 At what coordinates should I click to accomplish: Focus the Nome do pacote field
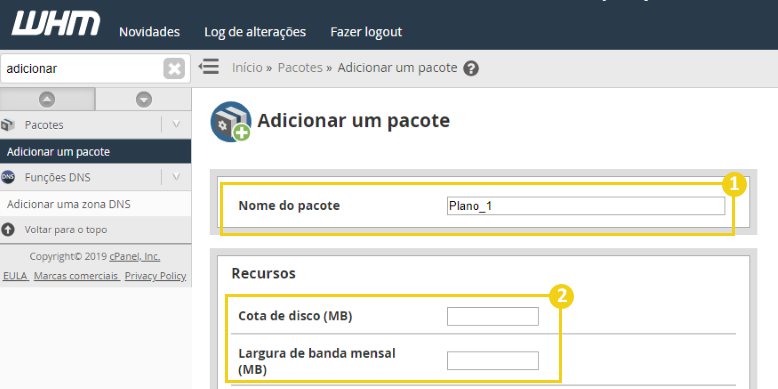point(585,206)
